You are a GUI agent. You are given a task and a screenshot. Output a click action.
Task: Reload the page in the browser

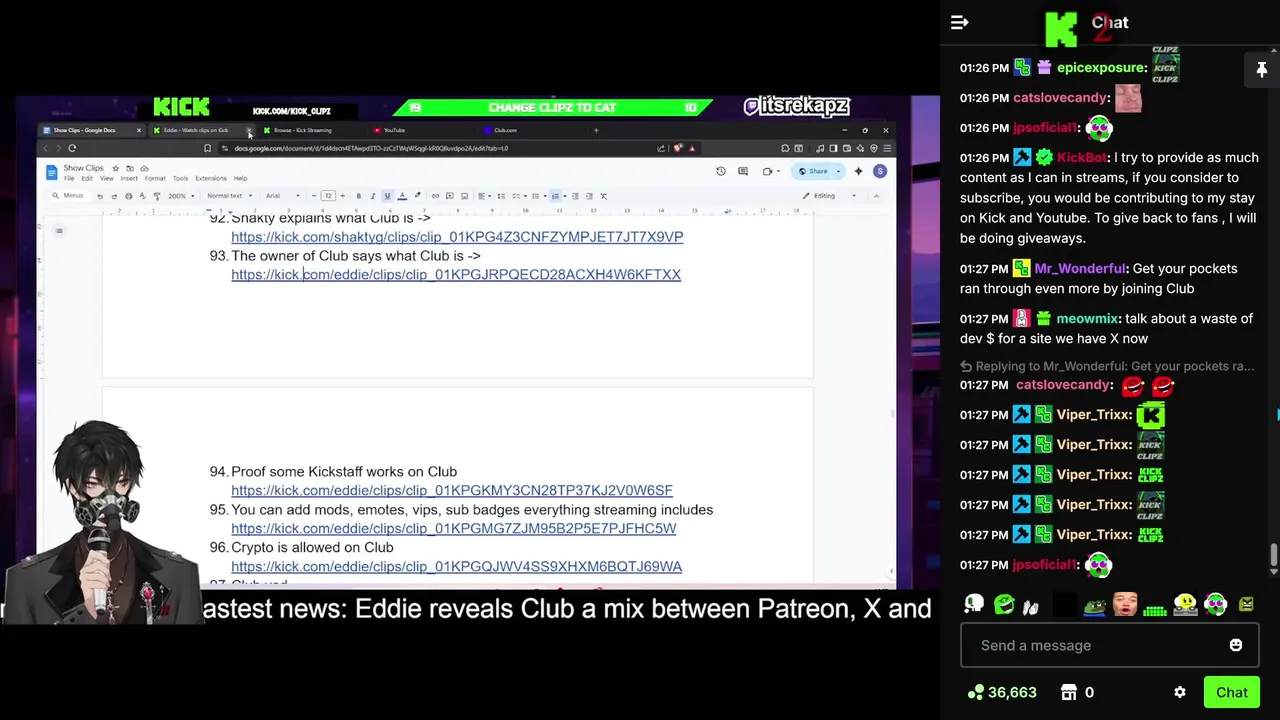(x=72, y=148)
